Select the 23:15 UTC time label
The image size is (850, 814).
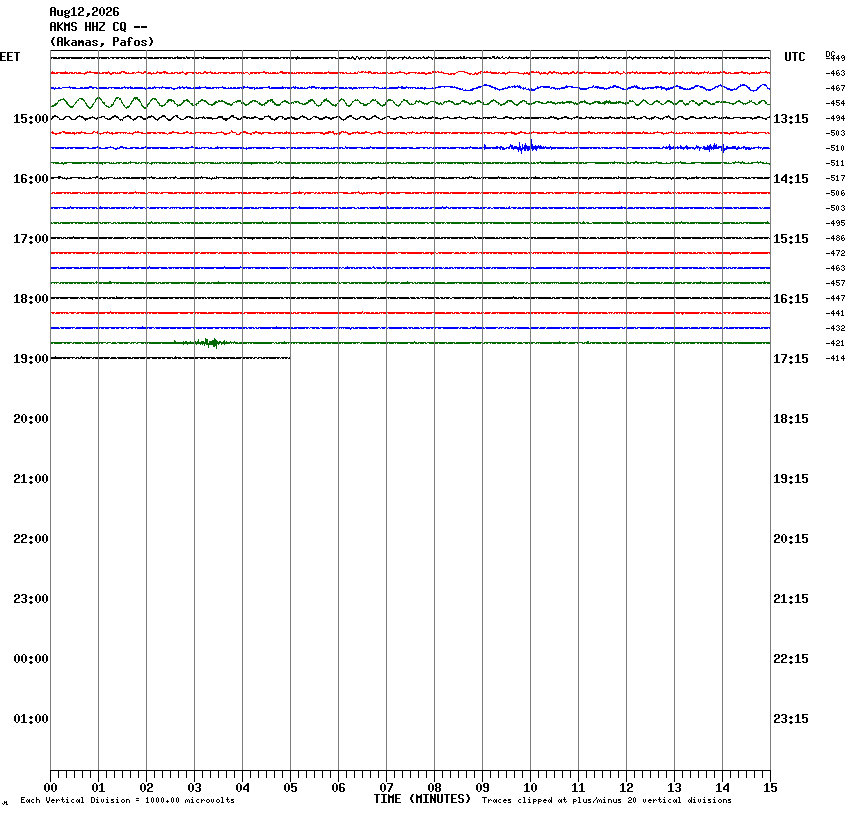click(790, 719)
